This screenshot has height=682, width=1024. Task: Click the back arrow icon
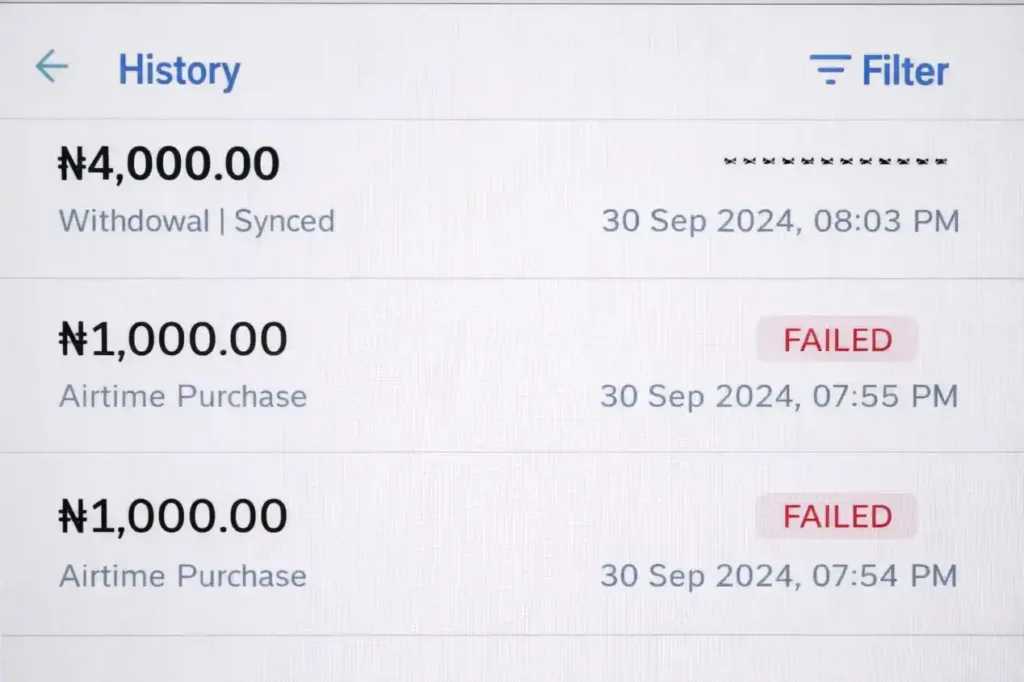click(50, 66)
